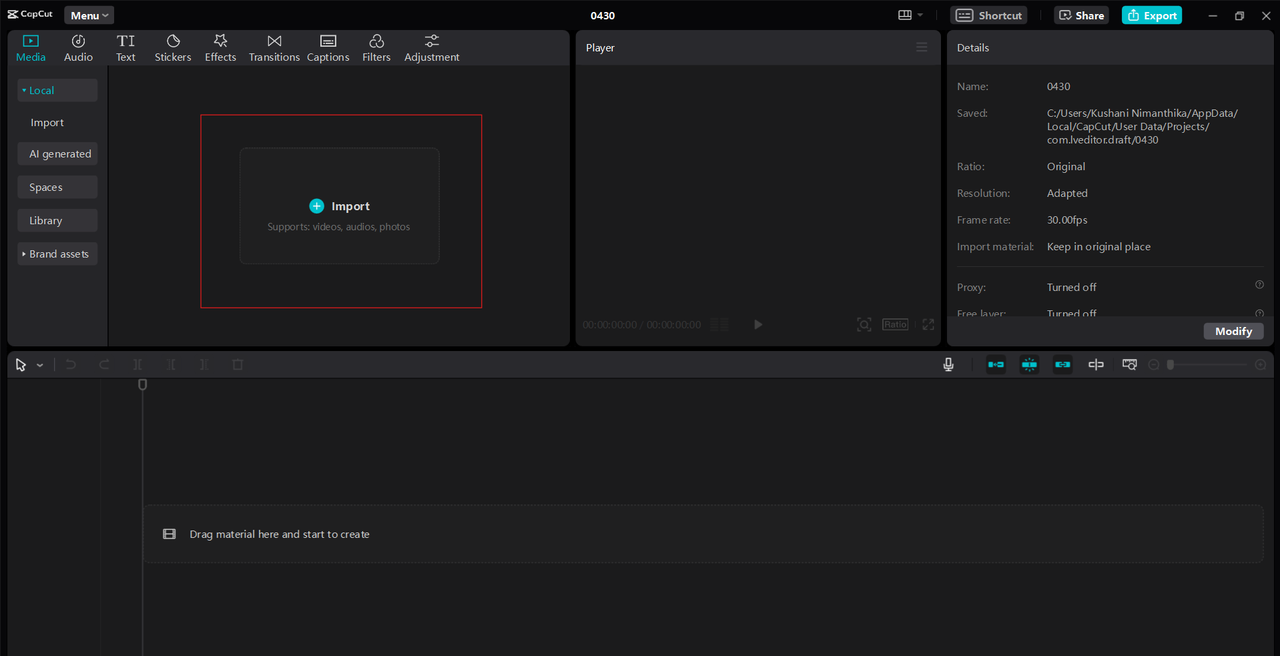Click the Shortcut button

pyautogui.click(x=989, y=15)
